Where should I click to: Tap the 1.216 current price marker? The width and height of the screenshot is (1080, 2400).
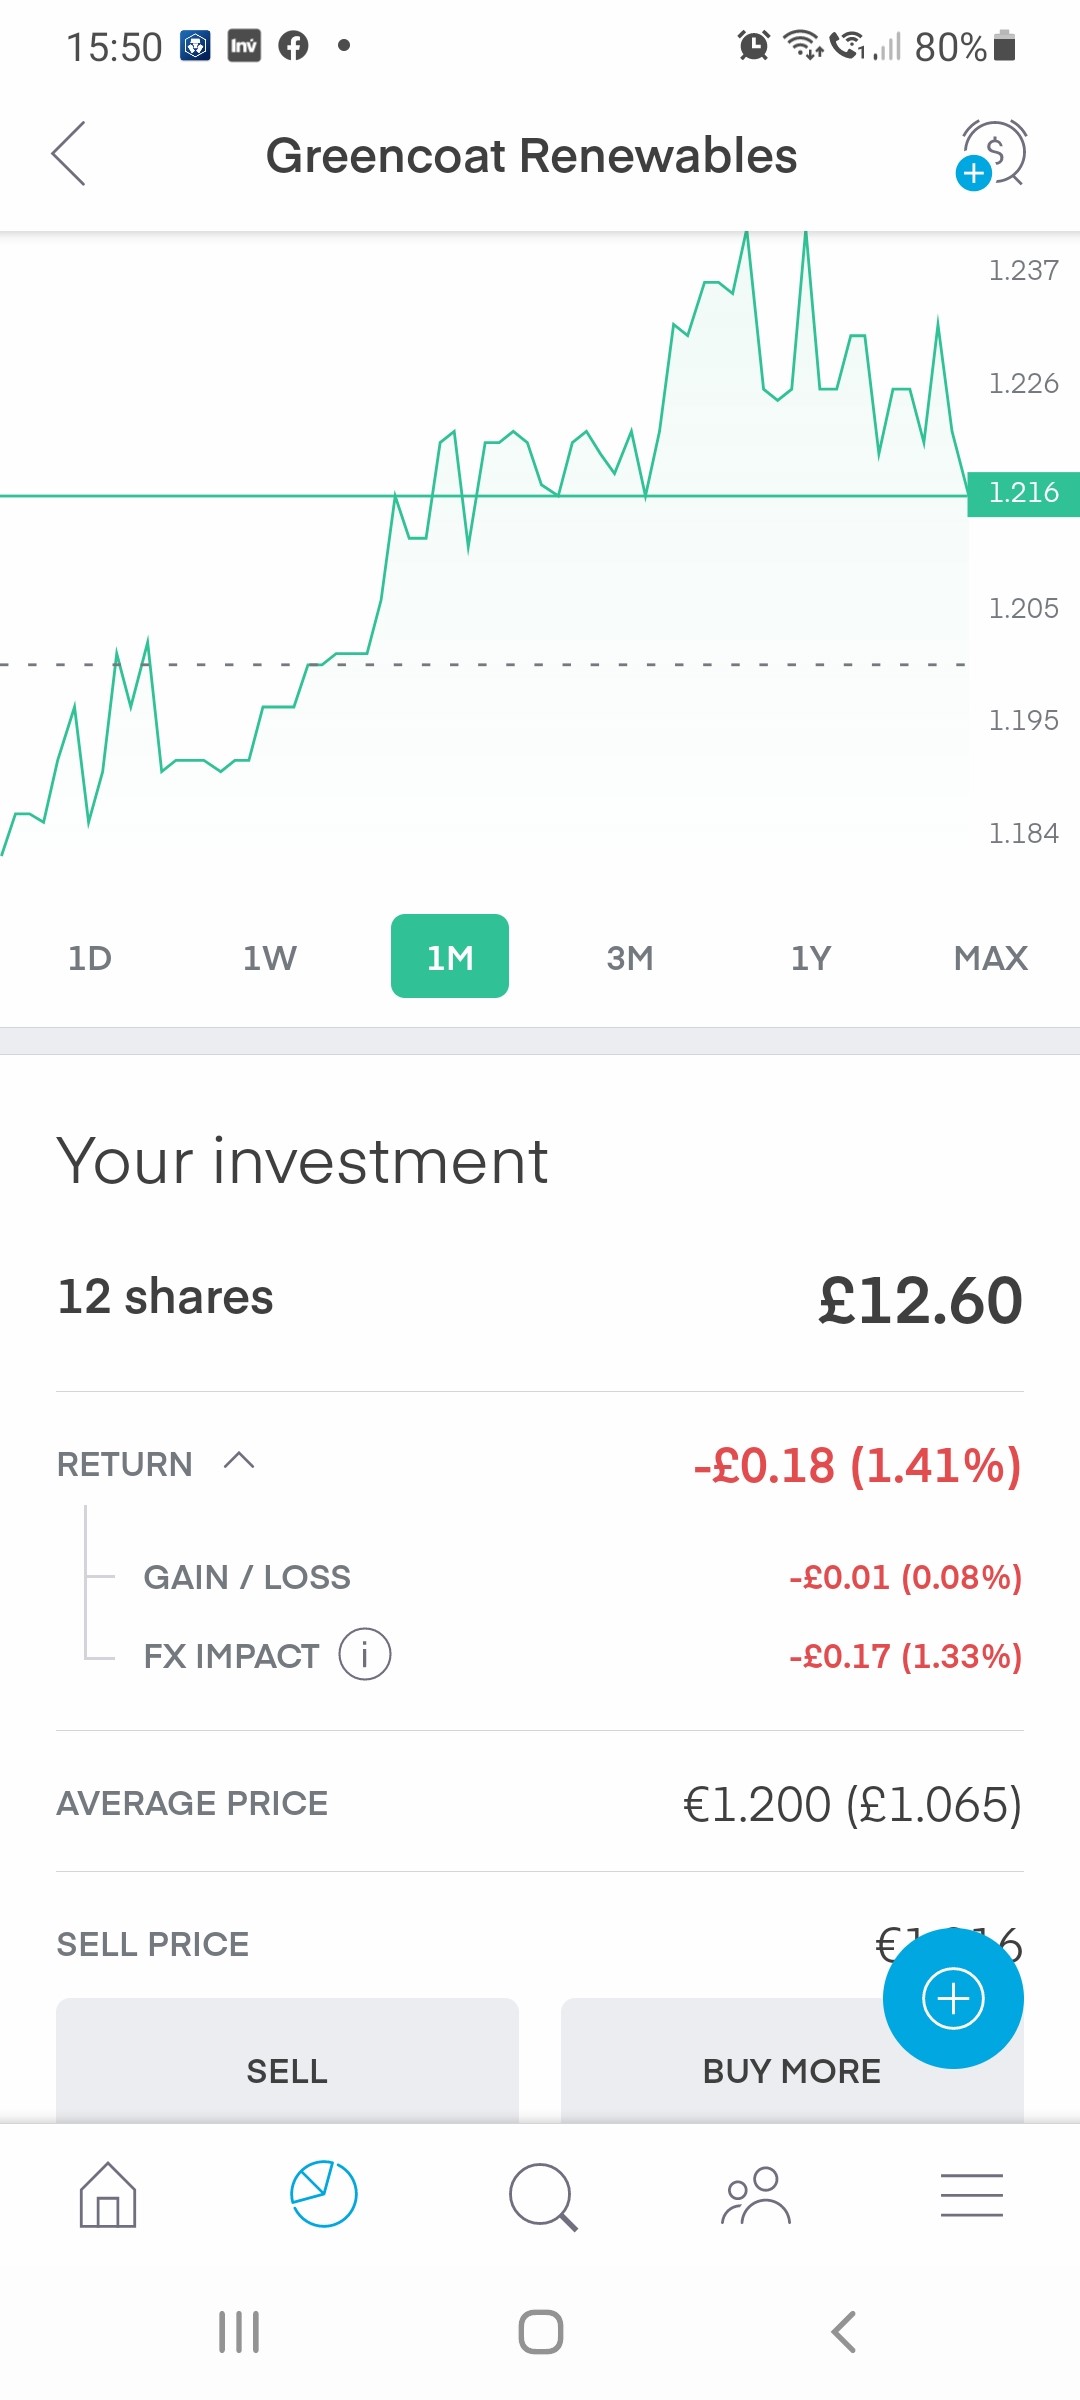point(1023,493)
